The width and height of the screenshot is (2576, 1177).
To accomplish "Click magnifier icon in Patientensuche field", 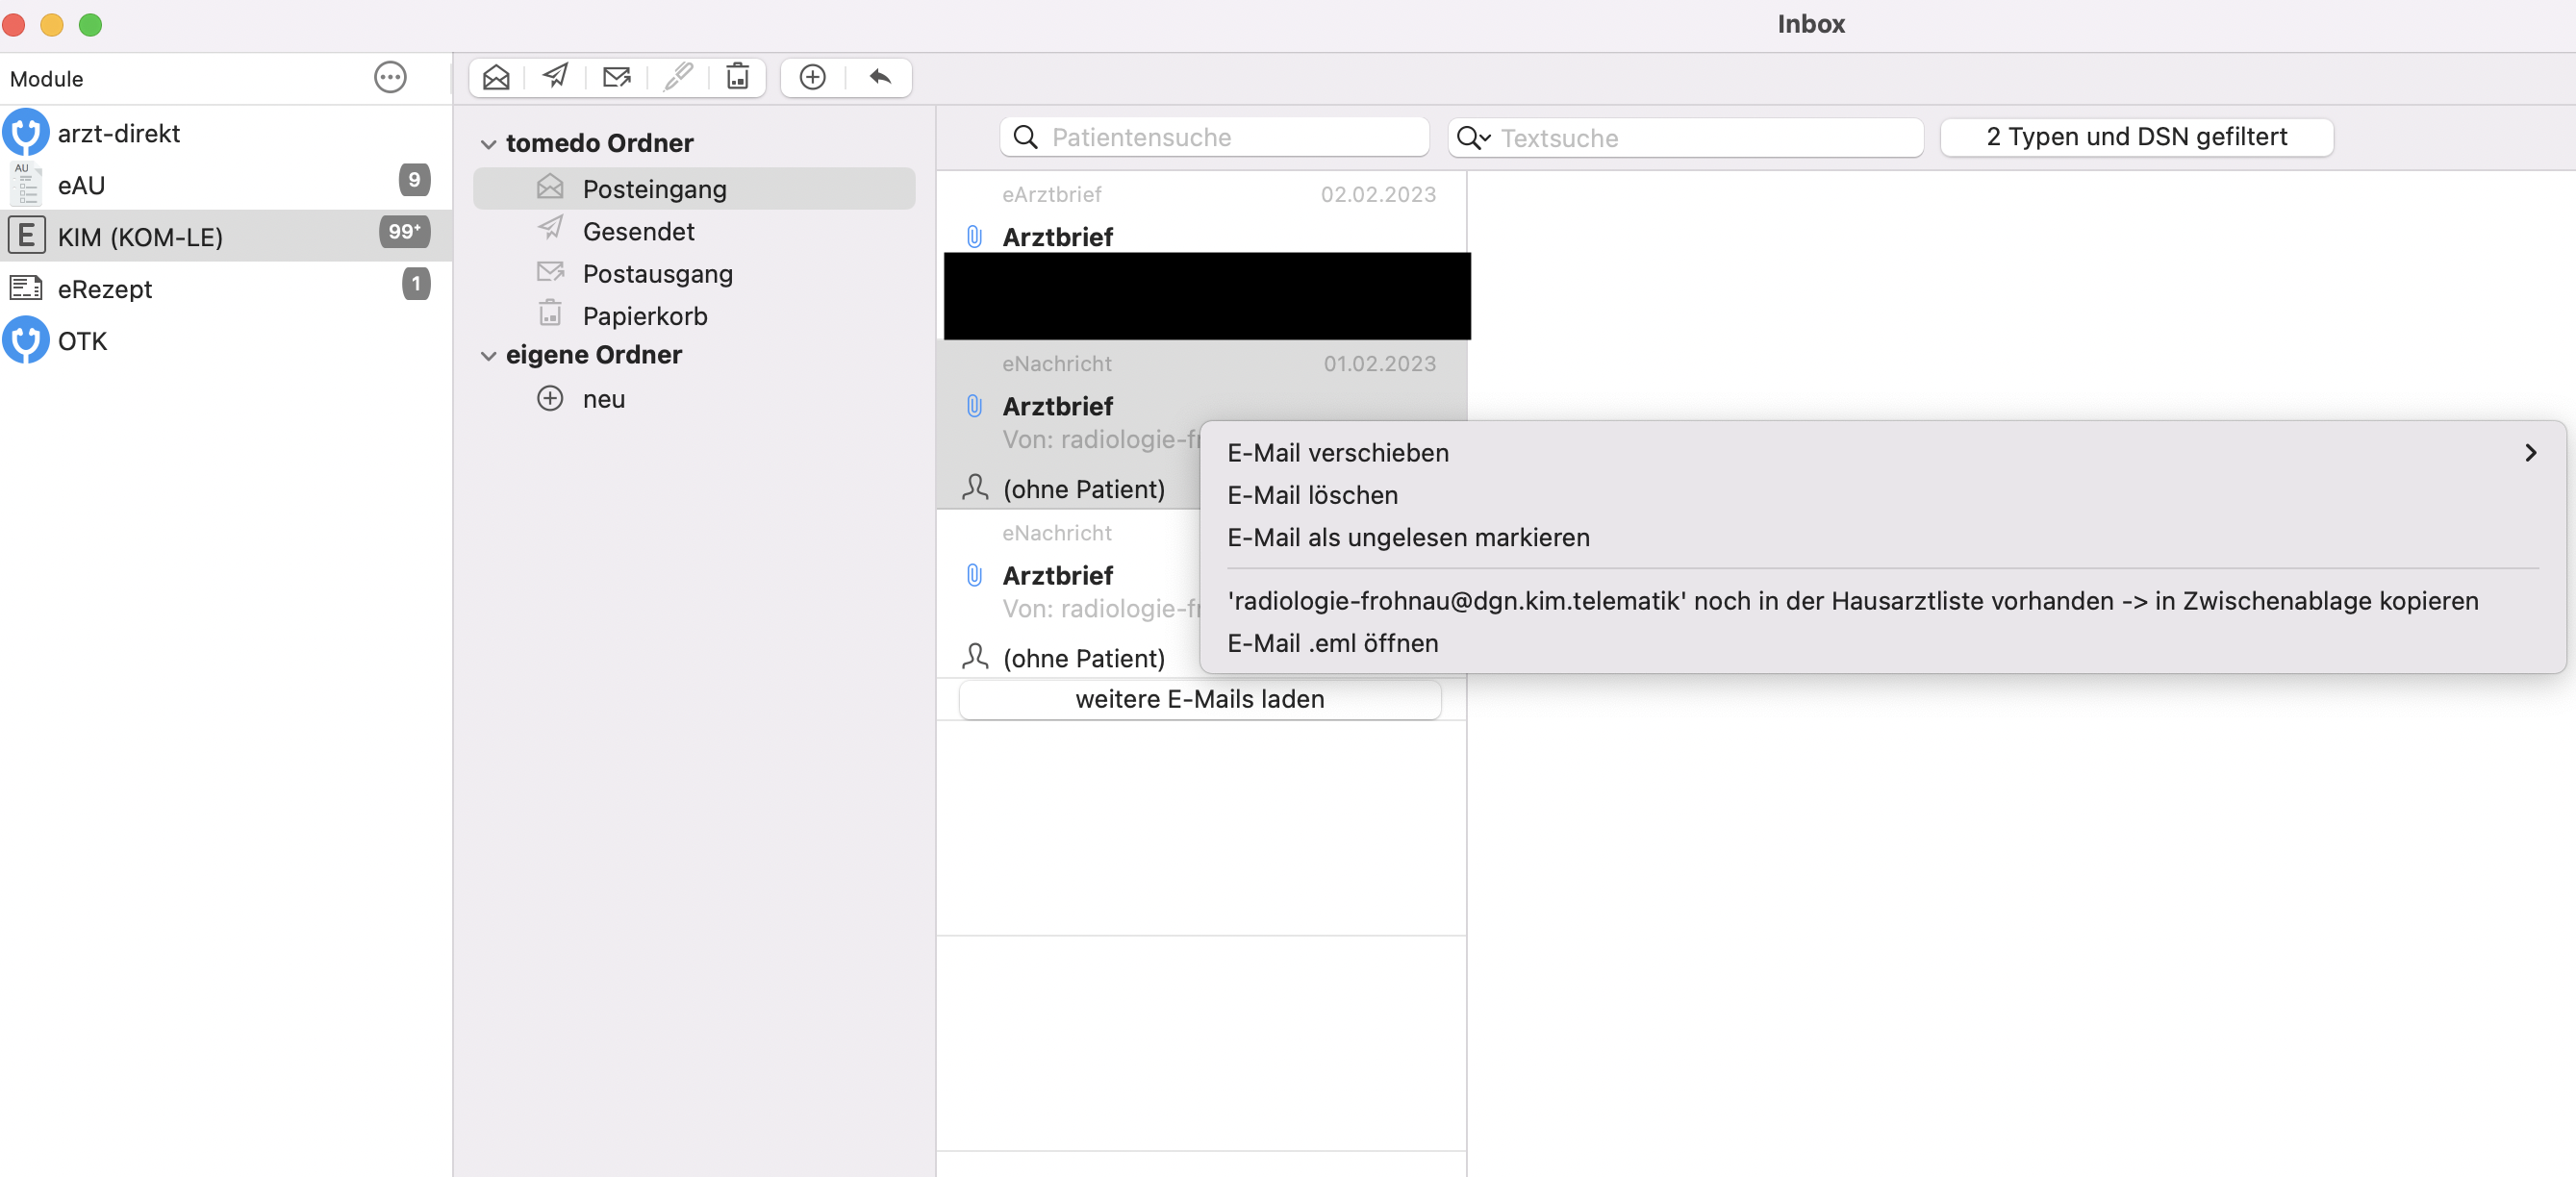I will (1025, 137).
